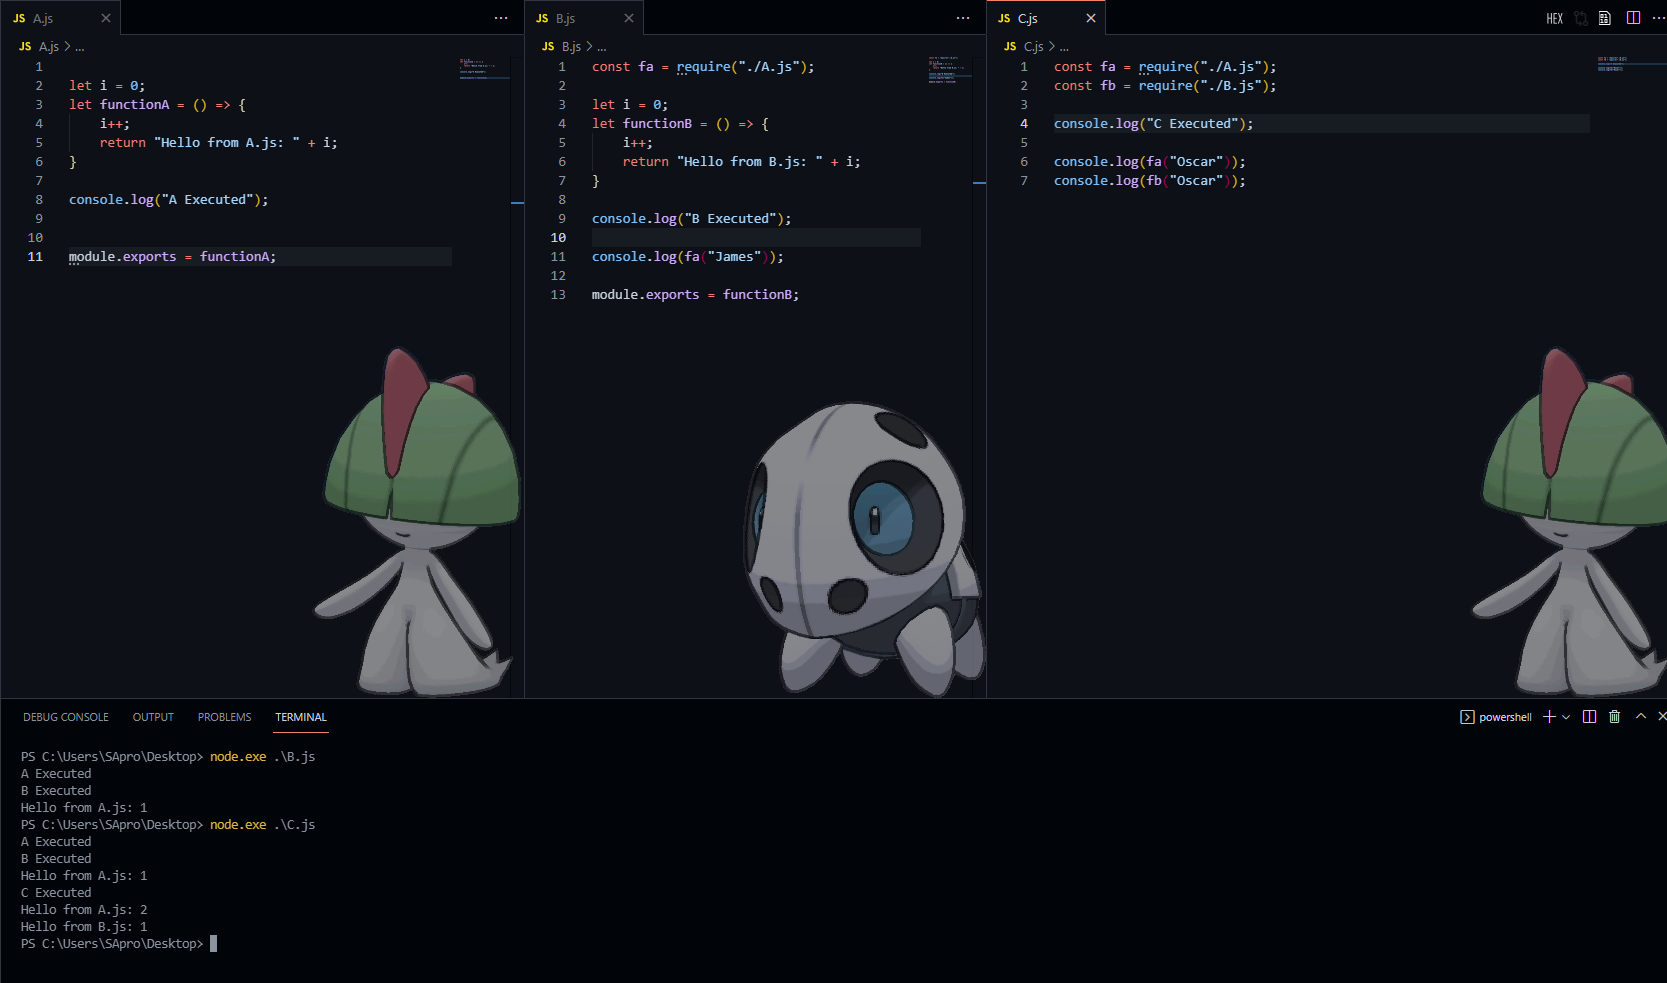Image resolution: width=1667 pixels, height=983 pixels.
Task: Expand the C.js breadcrumb ellipsis
Action: click(x=1064, y=47)
